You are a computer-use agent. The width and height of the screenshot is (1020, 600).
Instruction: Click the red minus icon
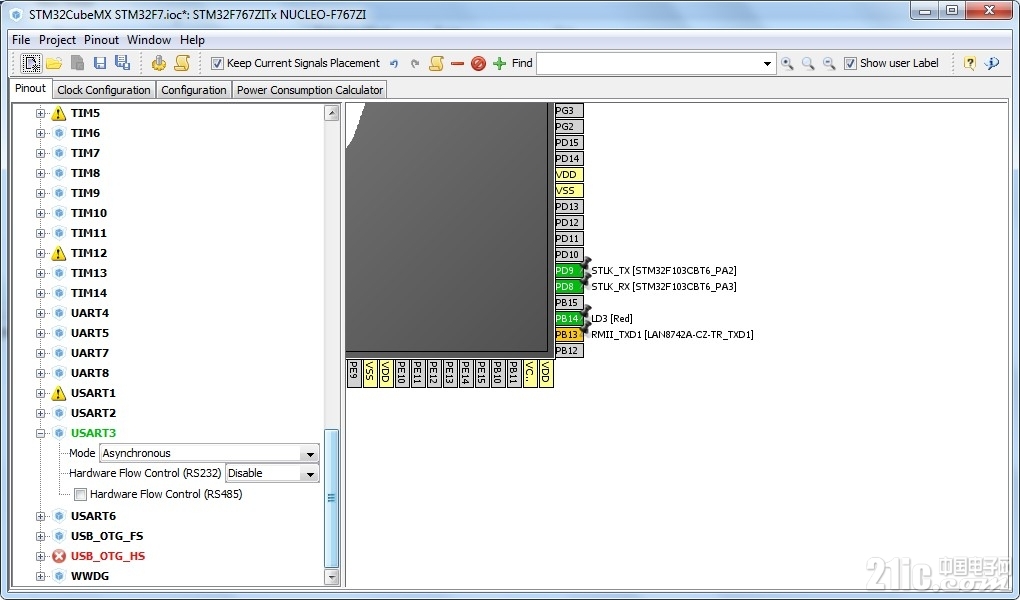457,63
